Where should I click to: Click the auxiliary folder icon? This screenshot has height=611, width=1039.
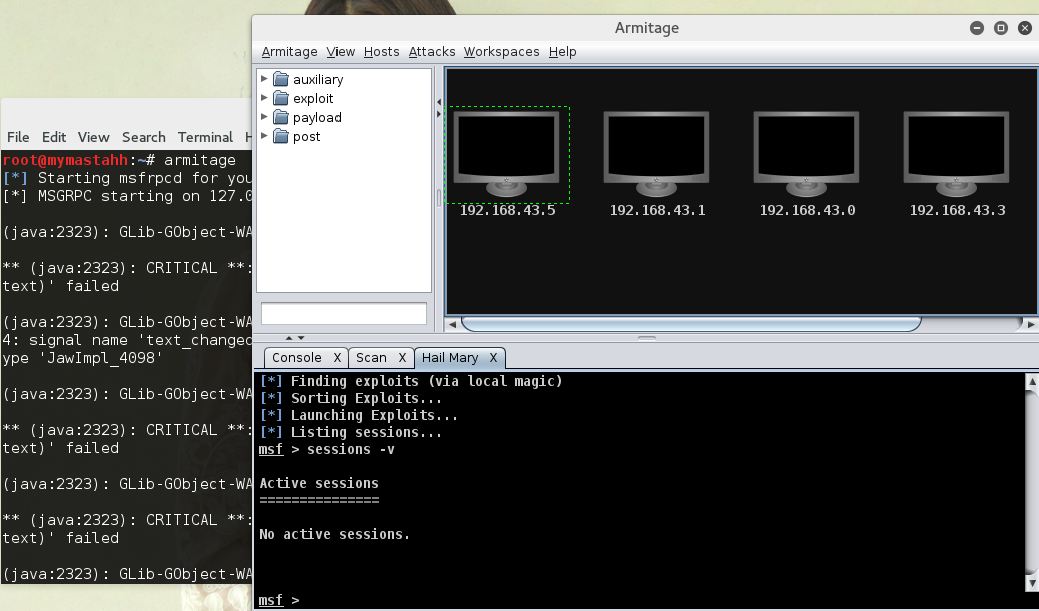[281, 80]
